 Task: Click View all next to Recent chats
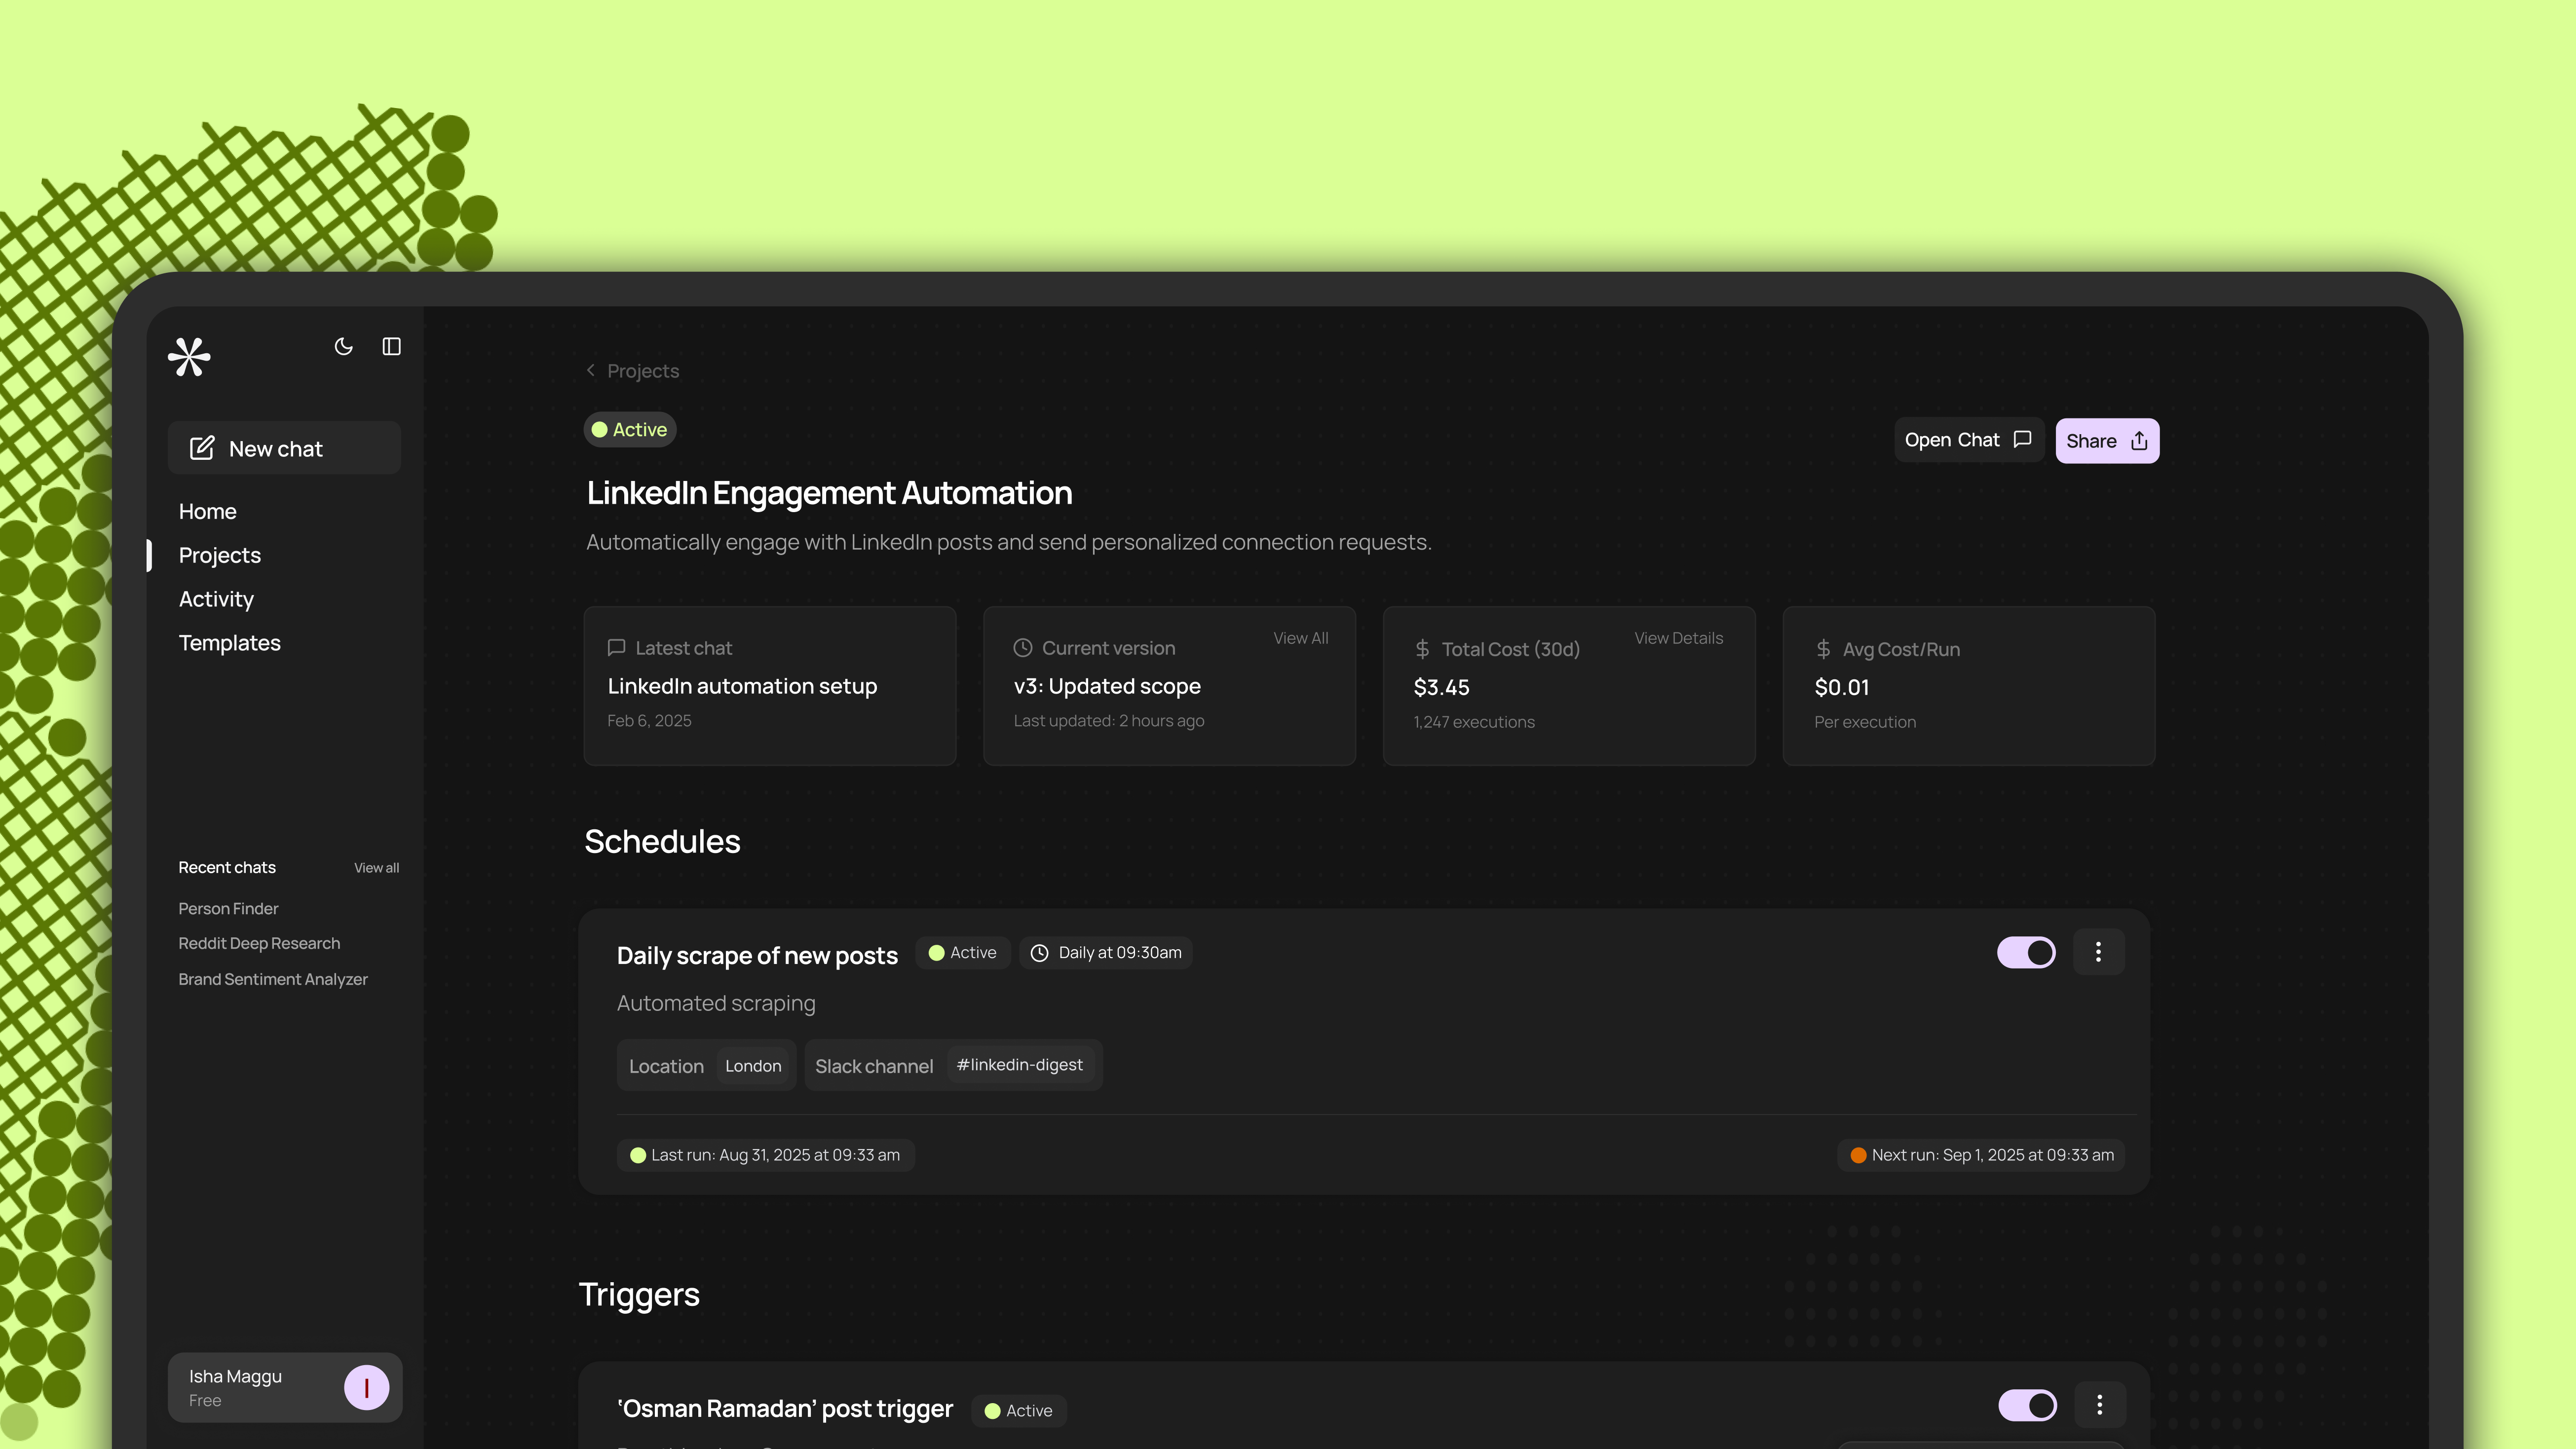click(x=376, y=868)
